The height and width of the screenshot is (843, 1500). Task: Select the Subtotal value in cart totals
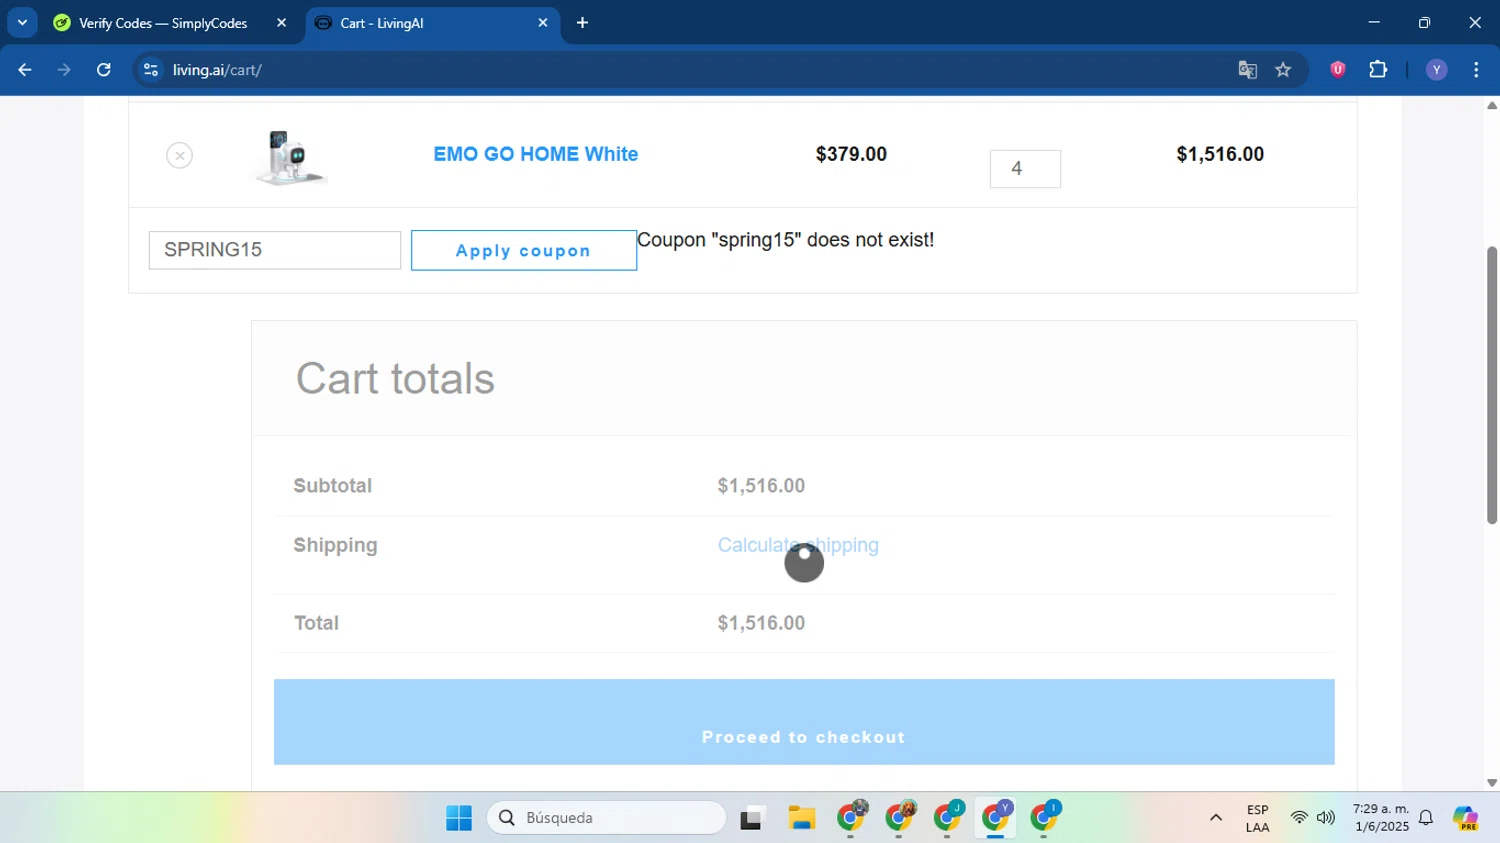[761, 486]
